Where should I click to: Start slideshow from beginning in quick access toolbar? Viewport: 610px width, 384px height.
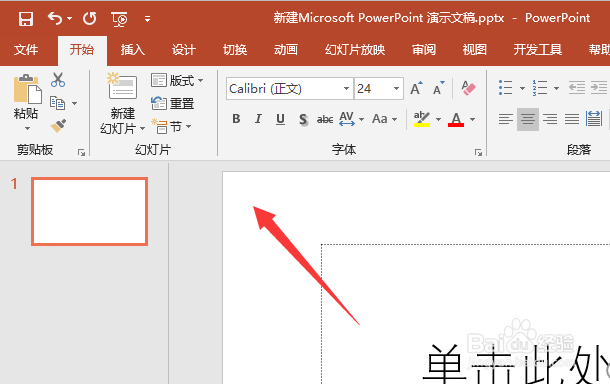[119, 19]
